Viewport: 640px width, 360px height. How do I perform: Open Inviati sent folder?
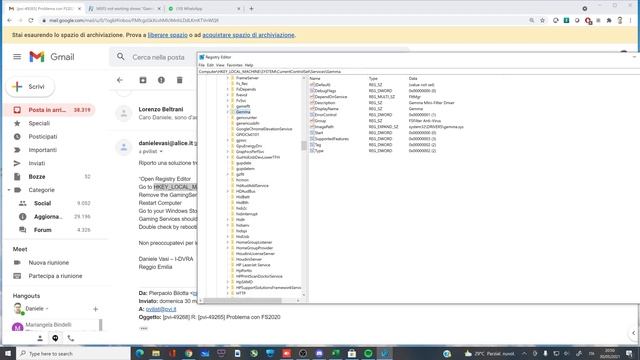coord(37,163)
